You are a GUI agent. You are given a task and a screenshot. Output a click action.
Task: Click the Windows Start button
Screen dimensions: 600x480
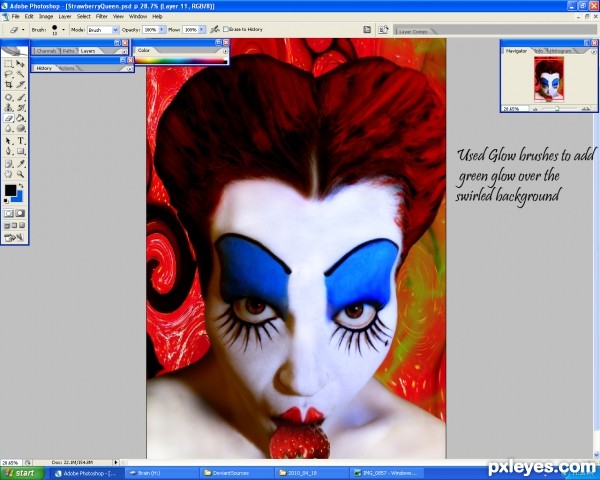click(20, 473)
